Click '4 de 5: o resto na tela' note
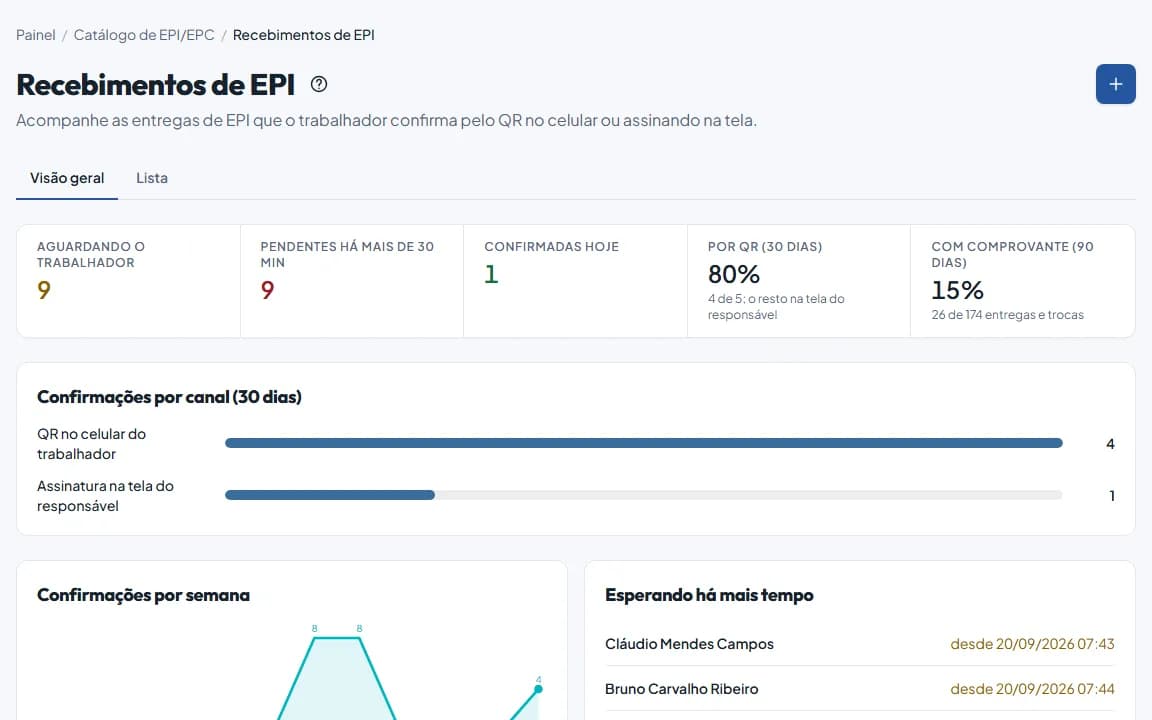The height and width of the screenshot is (720, 1152). coord(776,306)
